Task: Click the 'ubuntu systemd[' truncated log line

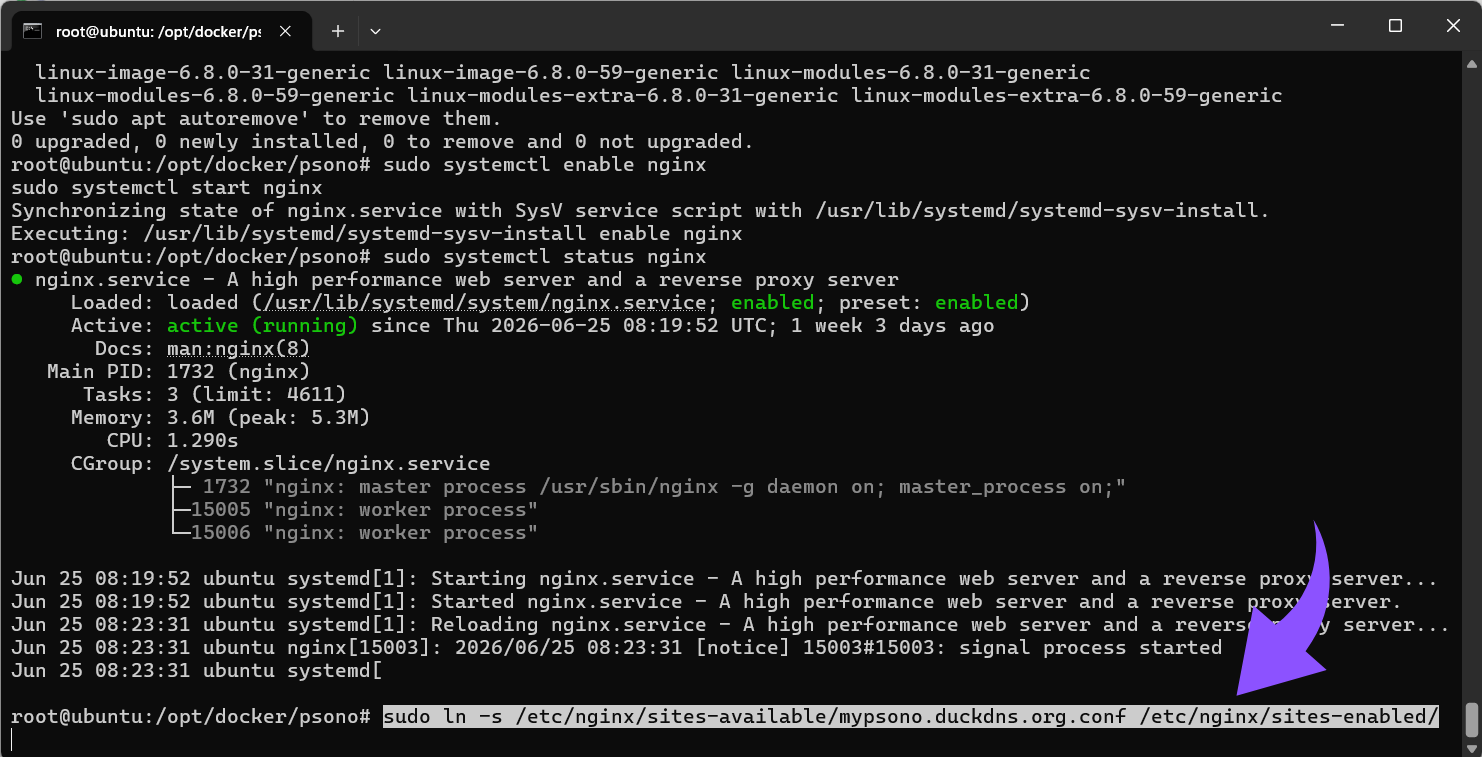Action: (x=197, y=670)
